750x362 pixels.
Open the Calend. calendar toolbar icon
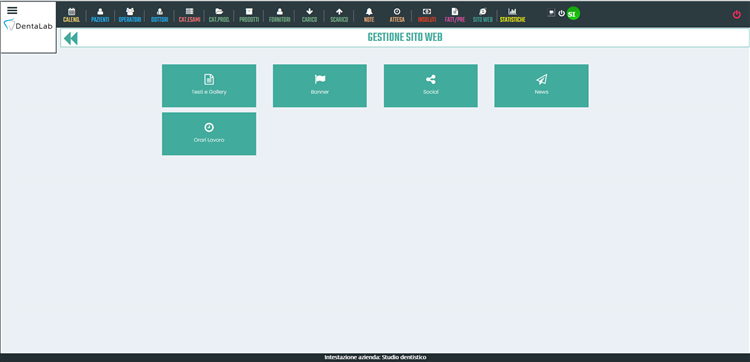point(72,15)
